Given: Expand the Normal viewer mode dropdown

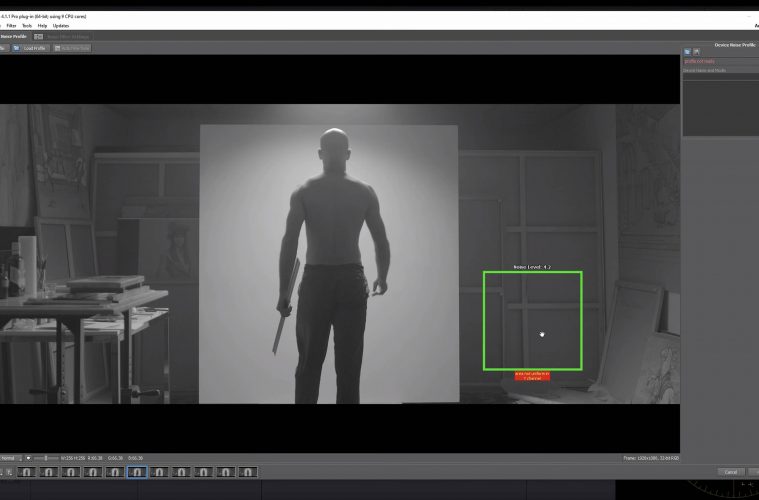Looking at the screenshot, I should tap(10, 458).
